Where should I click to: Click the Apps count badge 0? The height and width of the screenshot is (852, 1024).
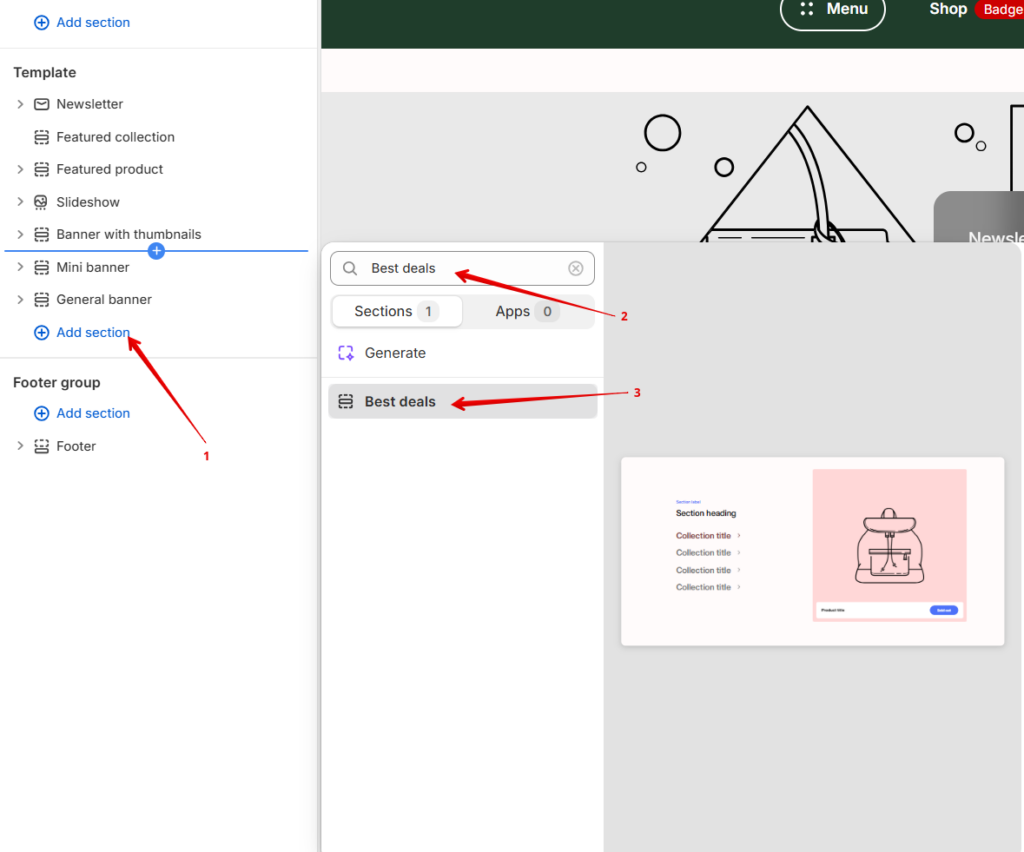(547, 311)
